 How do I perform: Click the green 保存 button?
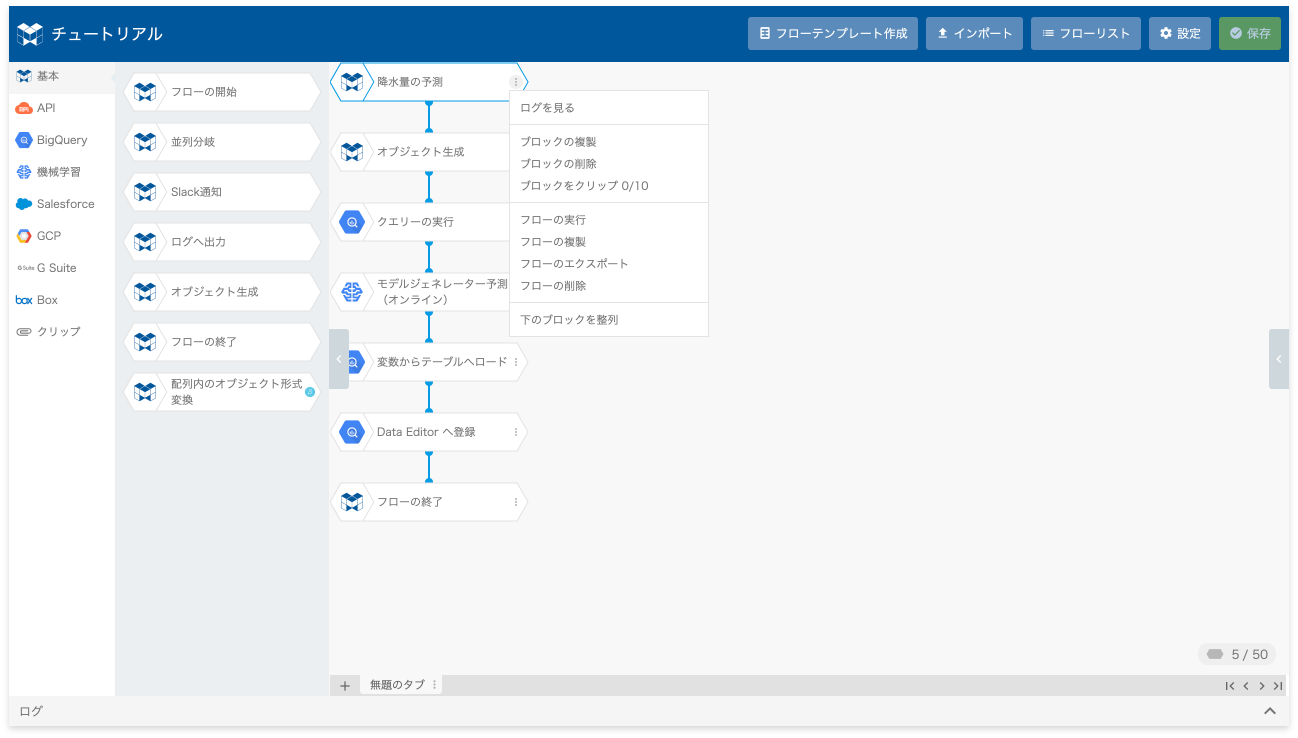click(x=1250, y=33)
